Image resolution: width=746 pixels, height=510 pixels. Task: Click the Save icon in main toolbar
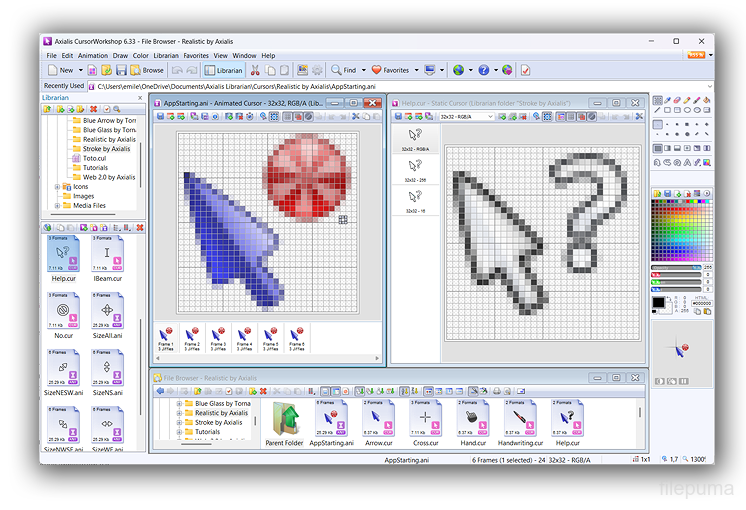(x=121, y=71)
